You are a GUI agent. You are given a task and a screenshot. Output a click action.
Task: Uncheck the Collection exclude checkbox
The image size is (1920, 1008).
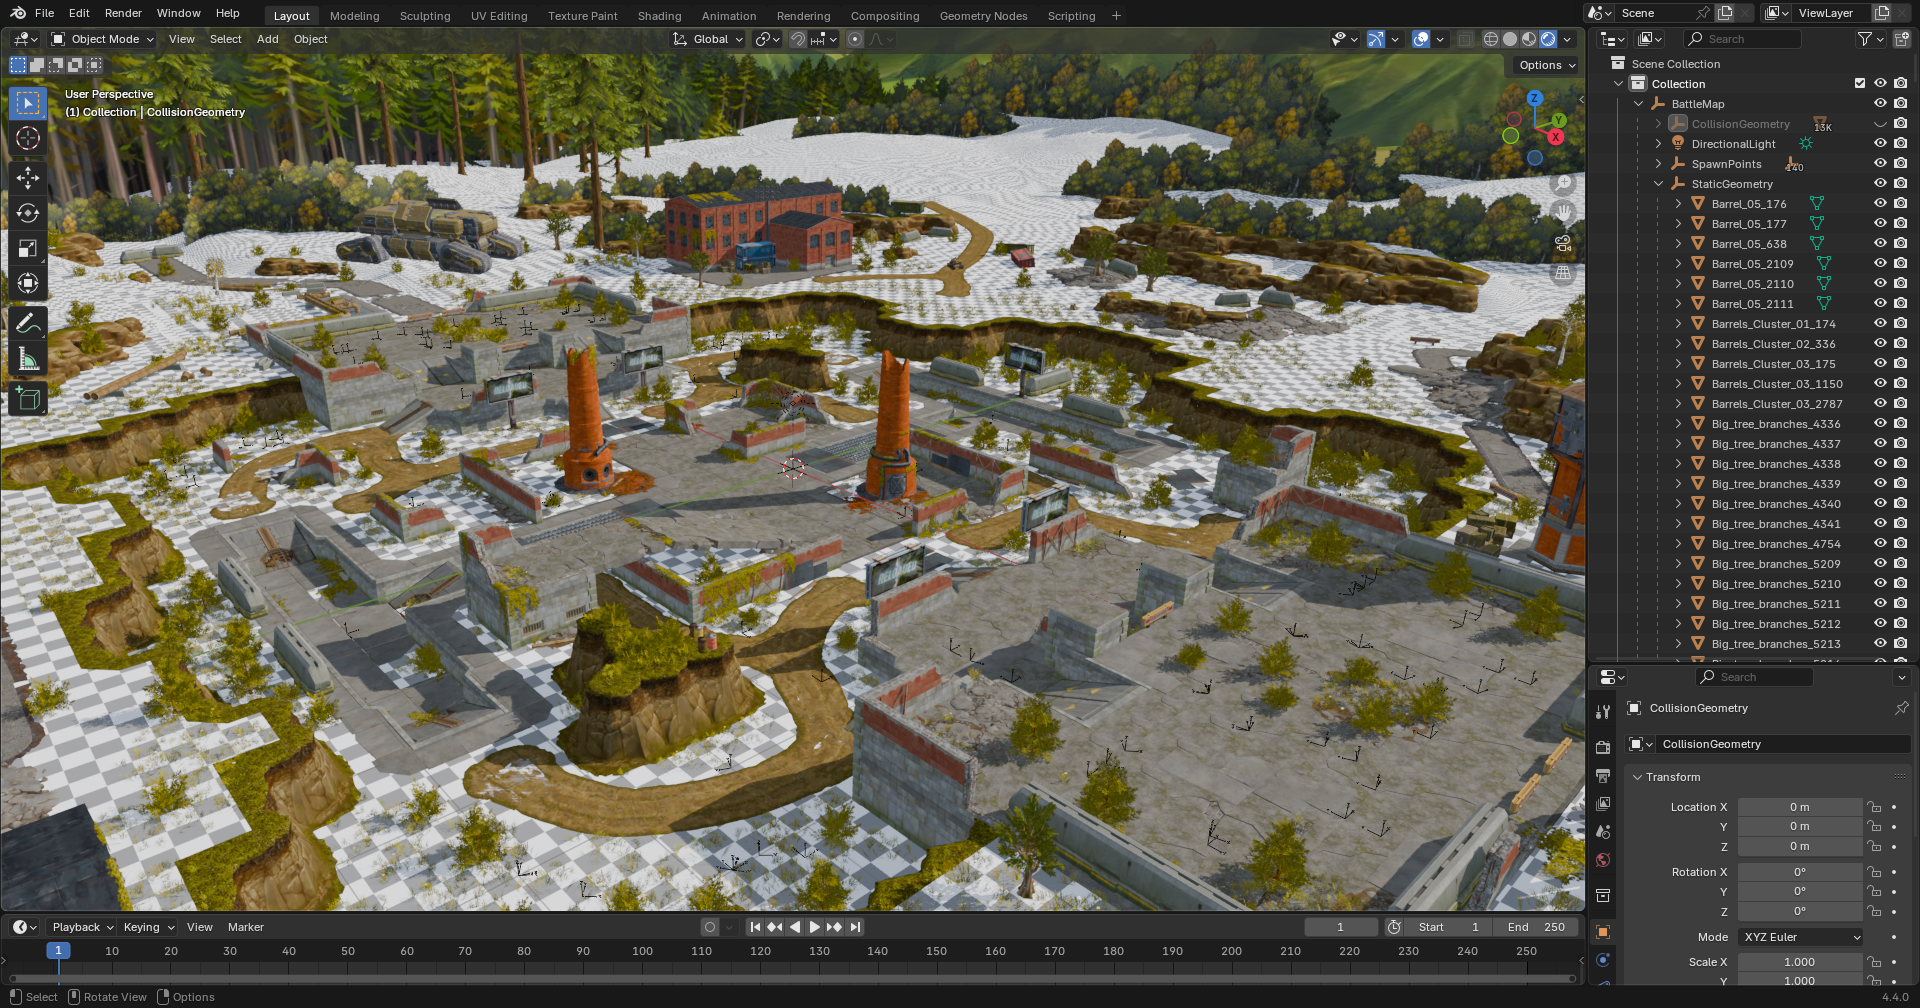coord(1860,84)
